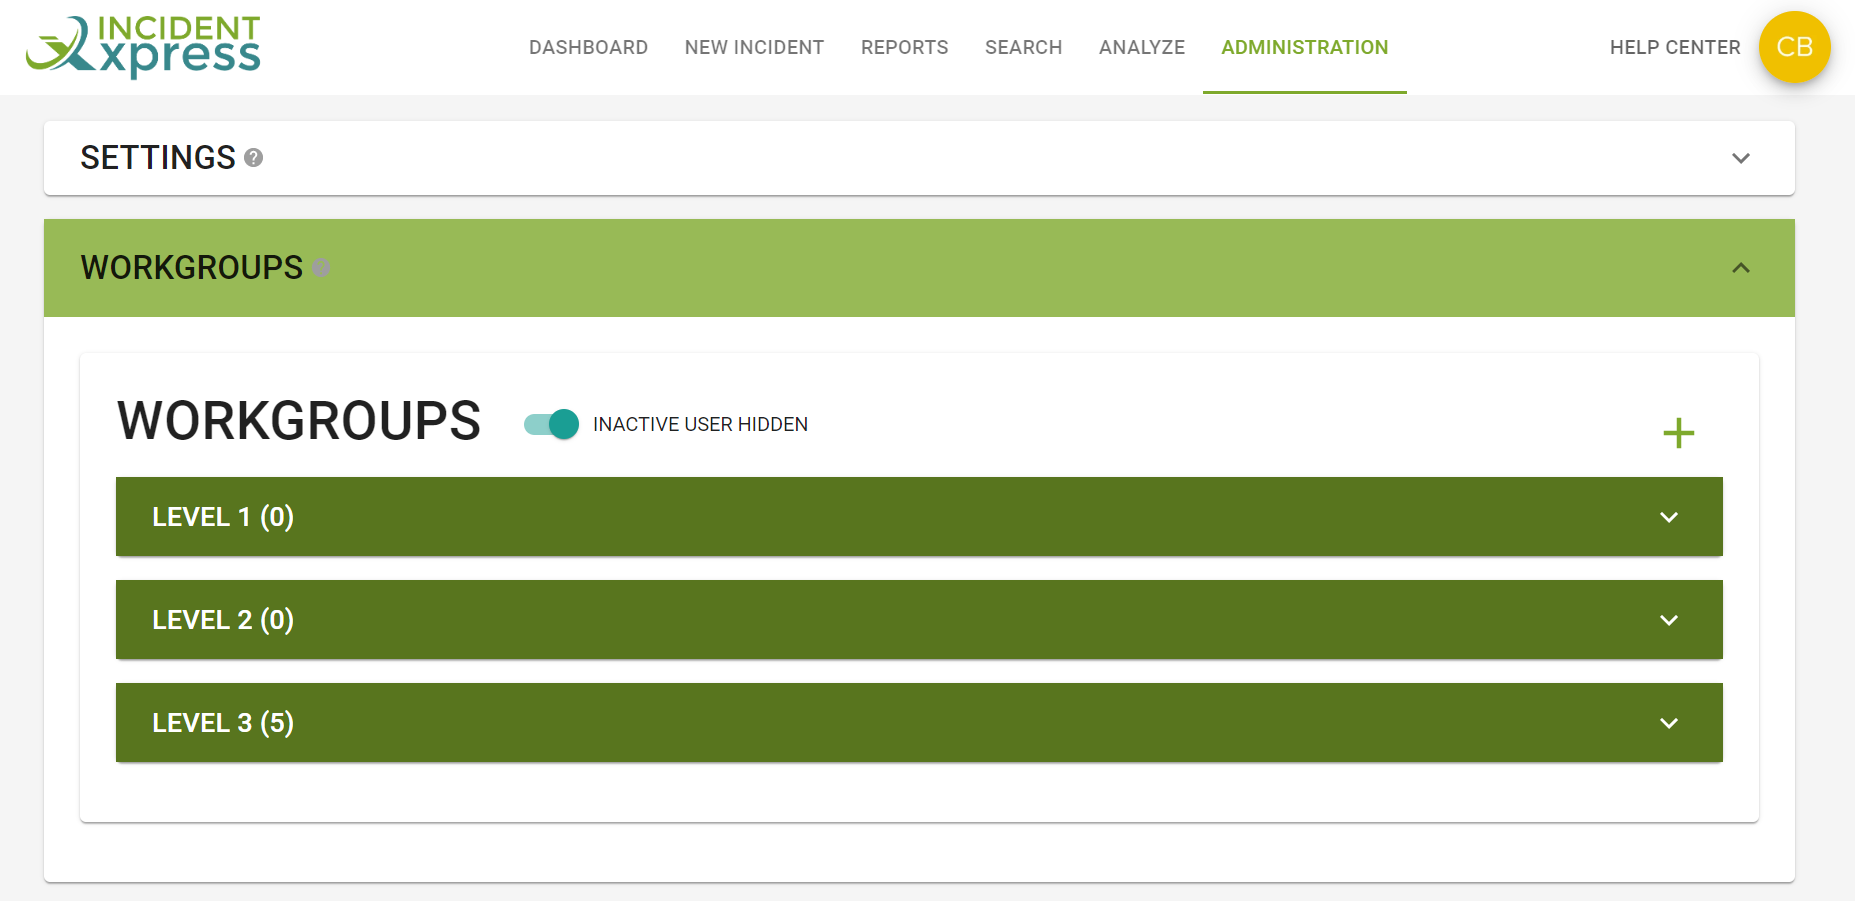Click the large WORKGROUPS card heading
Image resolution: width=1855 pixels, height=901 pixels.
299,421
